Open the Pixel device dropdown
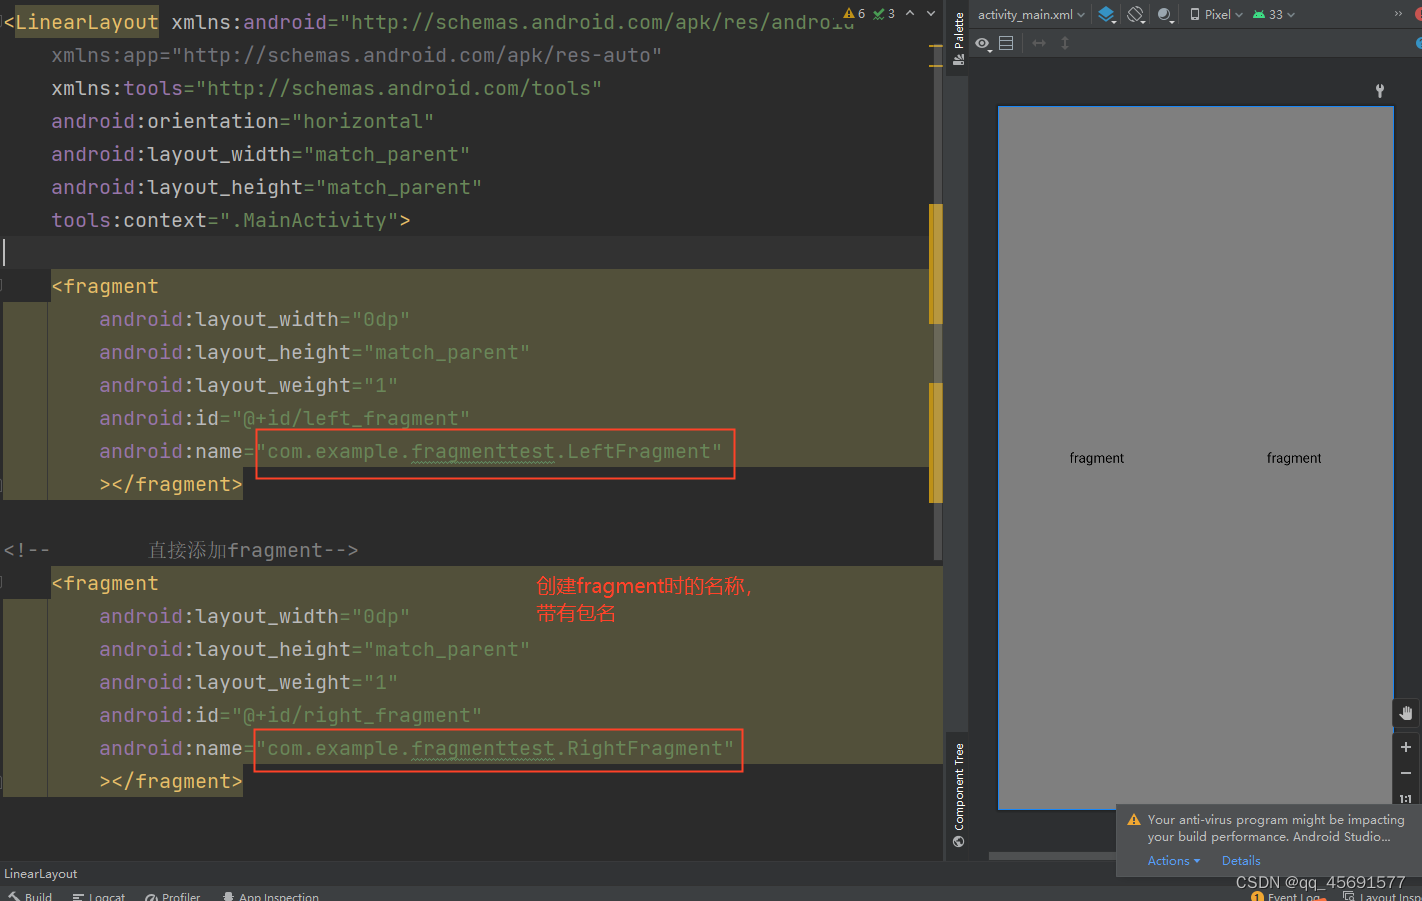 tap(1216, 15)
